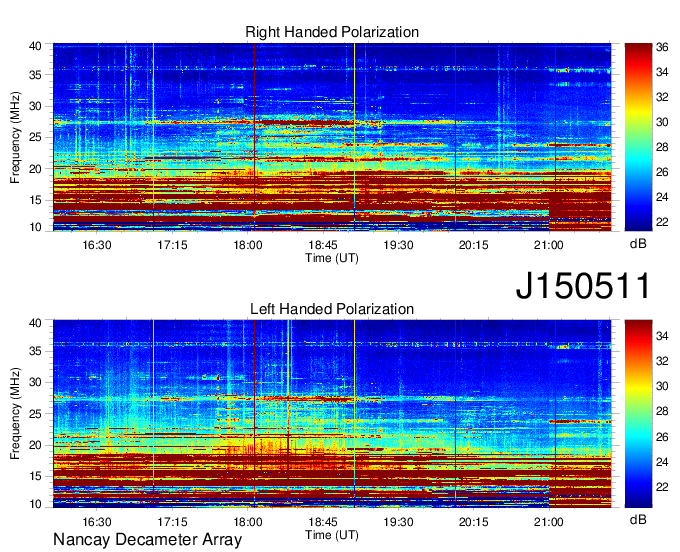The height and width of the screenshot is (552, 680).
Task: Click the 22 value on top color scale
Action: coord(662,222)
